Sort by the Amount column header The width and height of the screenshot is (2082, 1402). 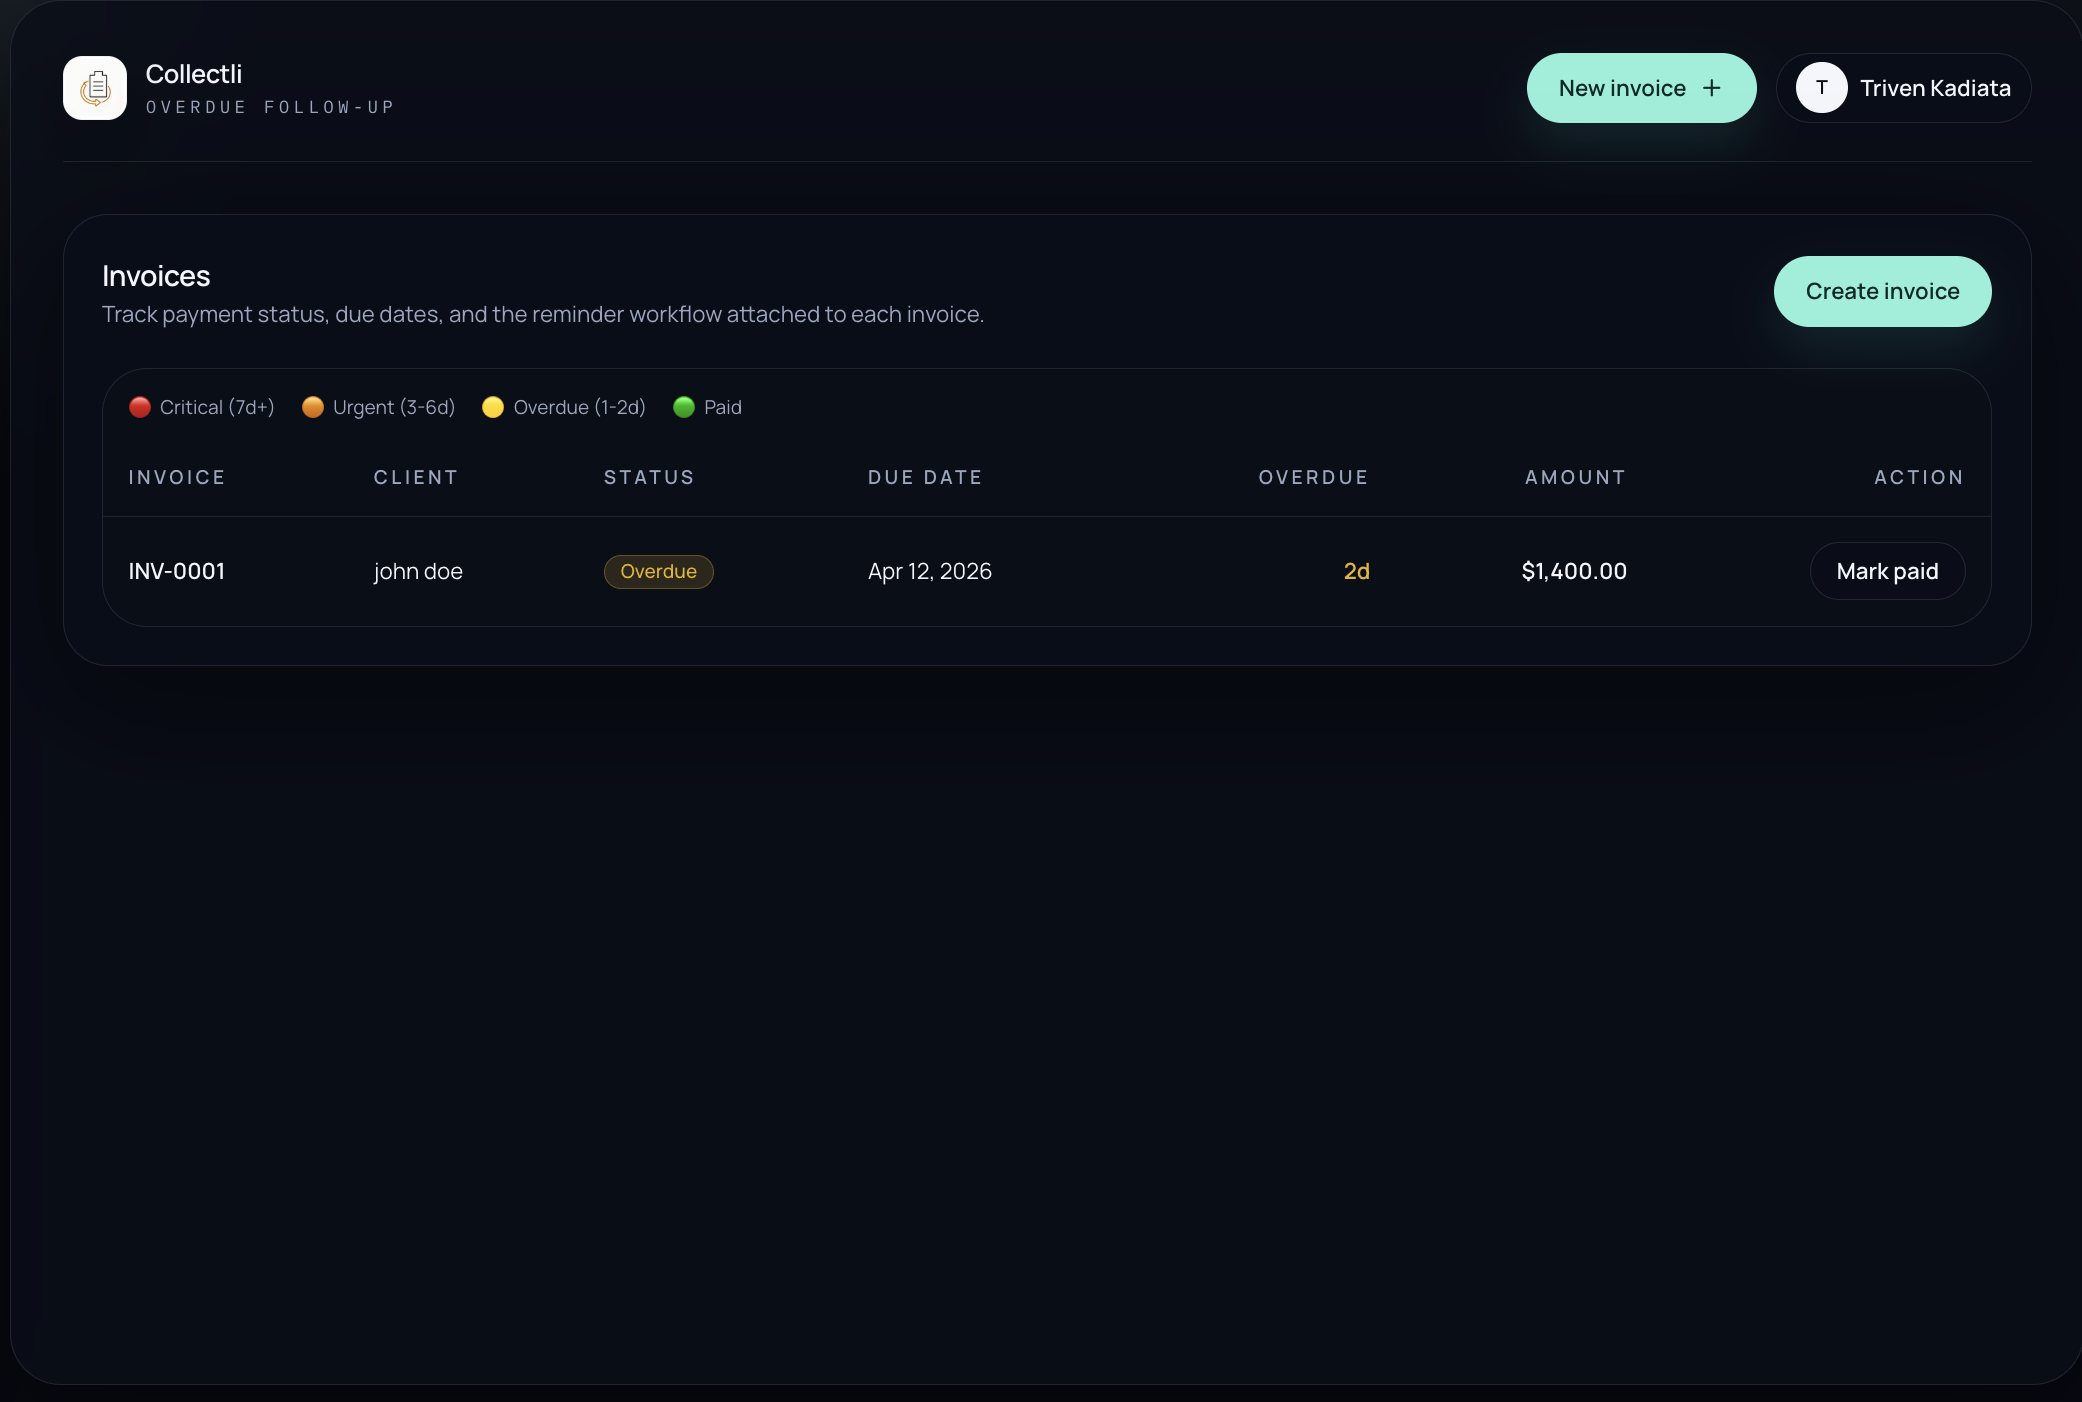[x=1575, y=477]
